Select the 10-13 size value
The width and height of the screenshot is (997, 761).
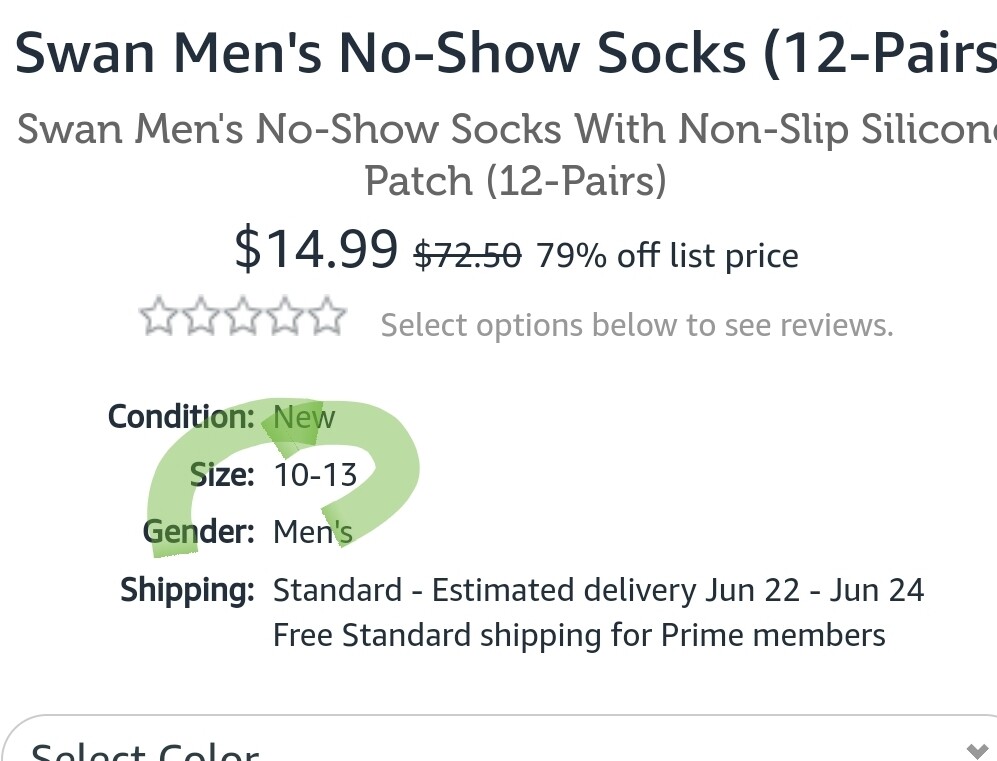coord(315,474)
